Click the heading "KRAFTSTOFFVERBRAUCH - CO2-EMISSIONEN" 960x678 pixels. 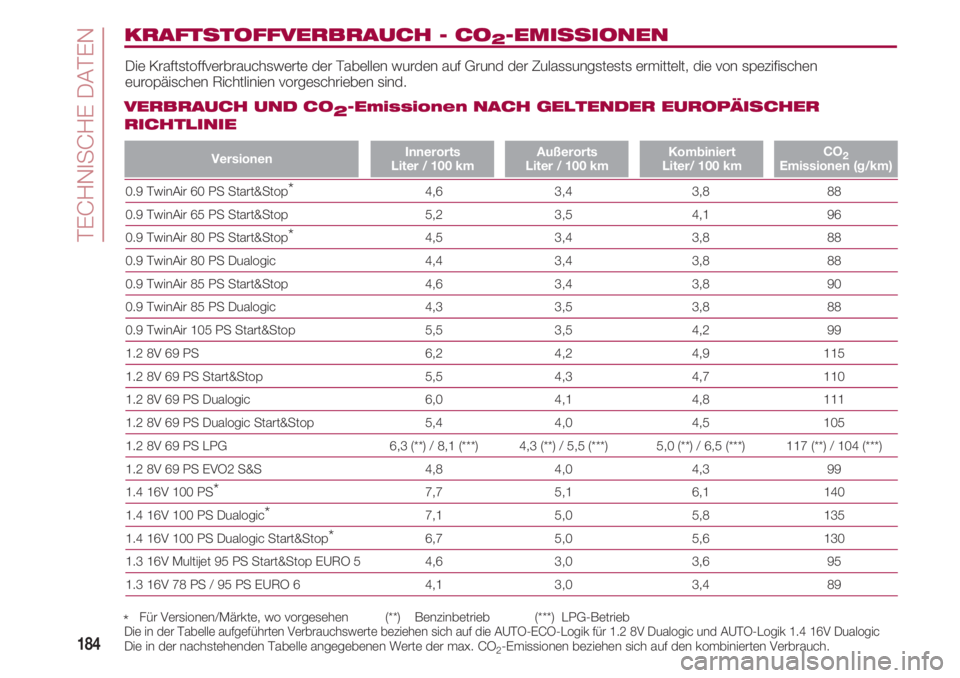pos(396,36)
